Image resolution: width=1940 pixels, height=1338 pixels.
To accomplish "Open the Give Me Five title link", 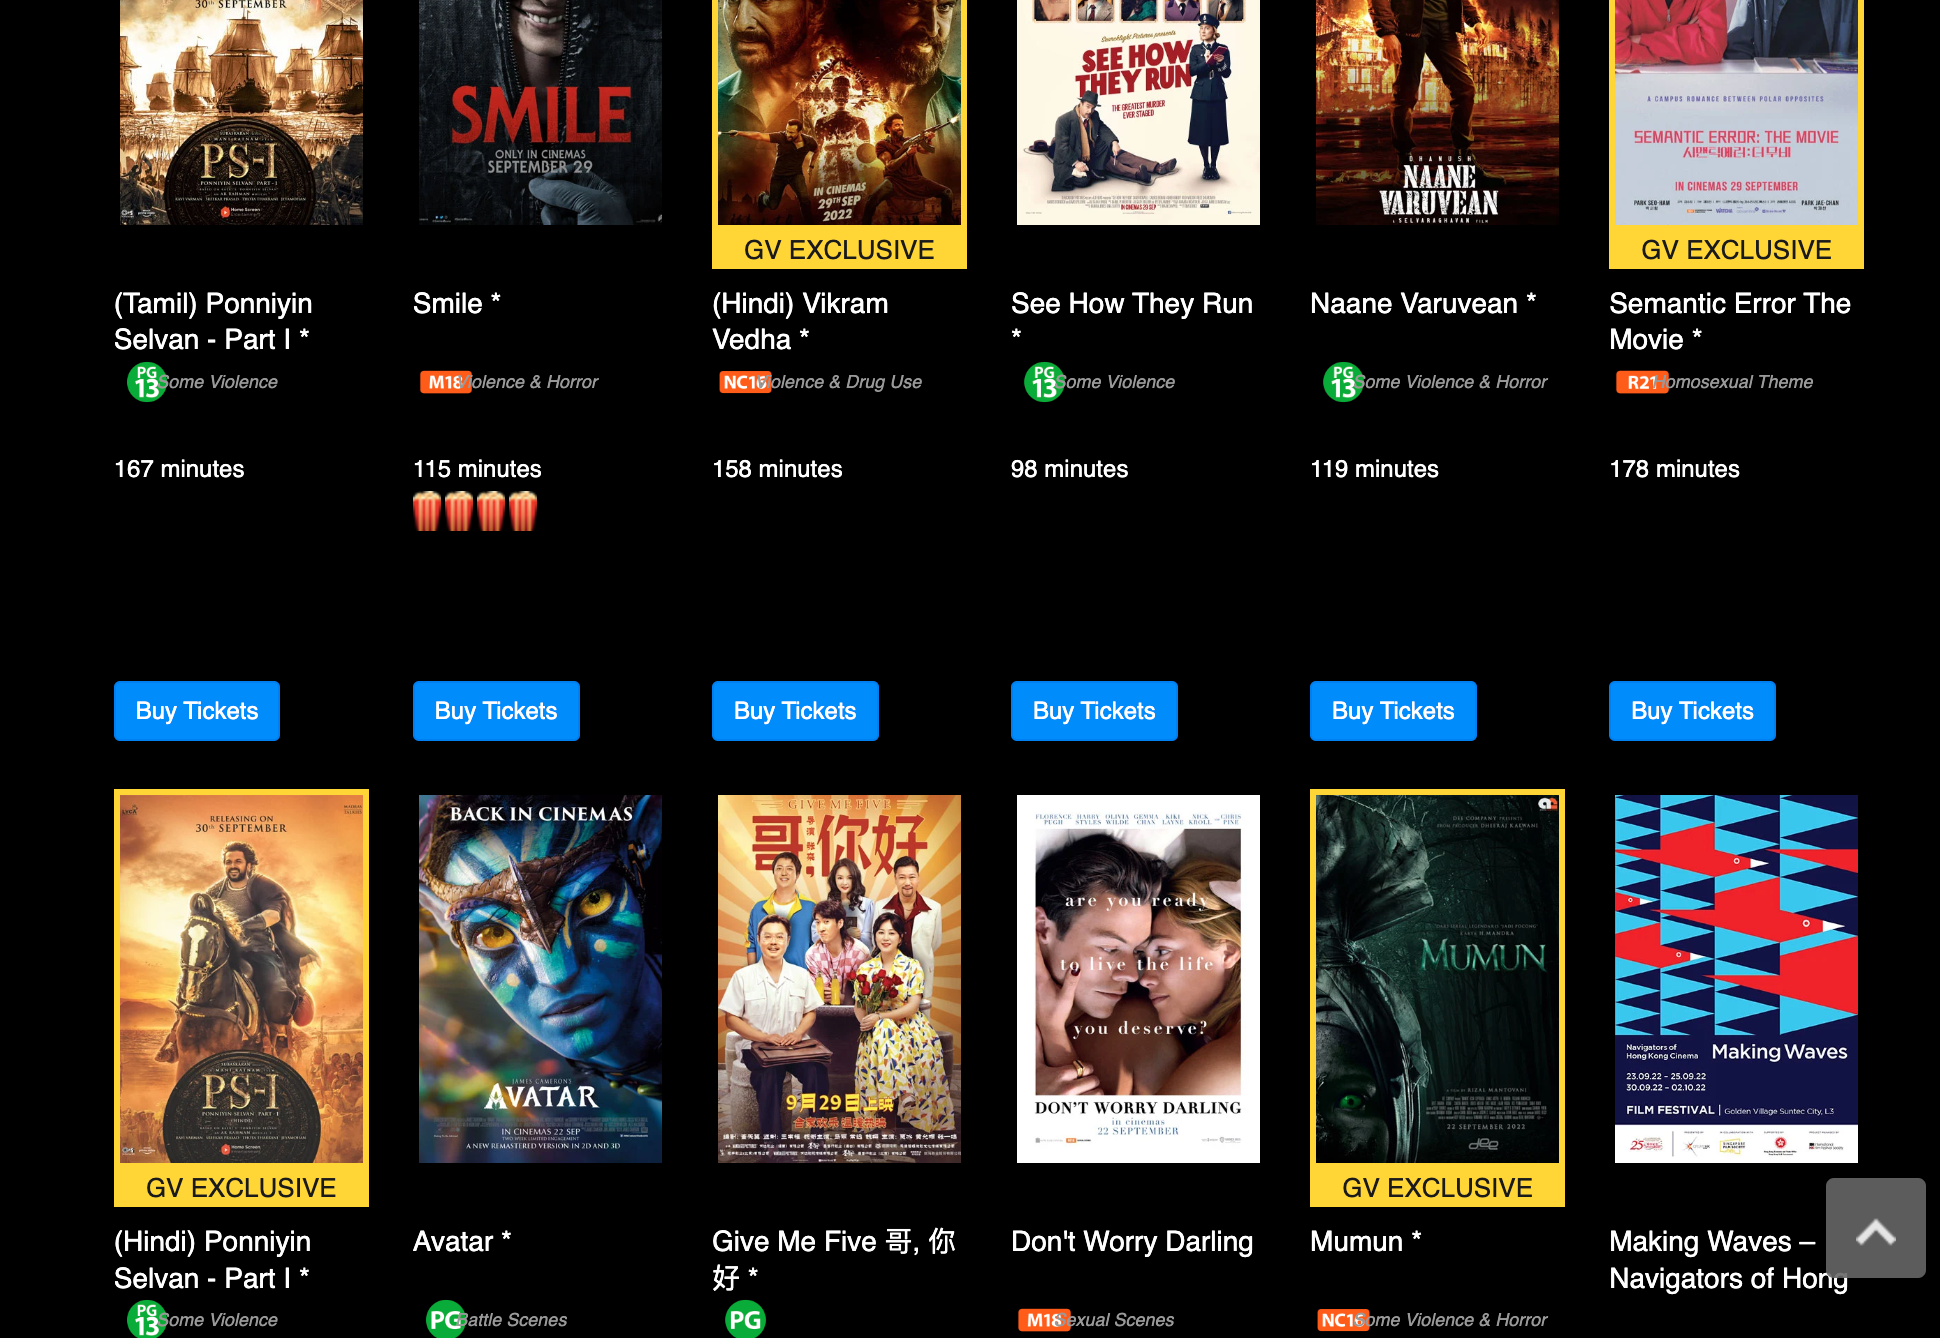I will [x=834, y=1259].
